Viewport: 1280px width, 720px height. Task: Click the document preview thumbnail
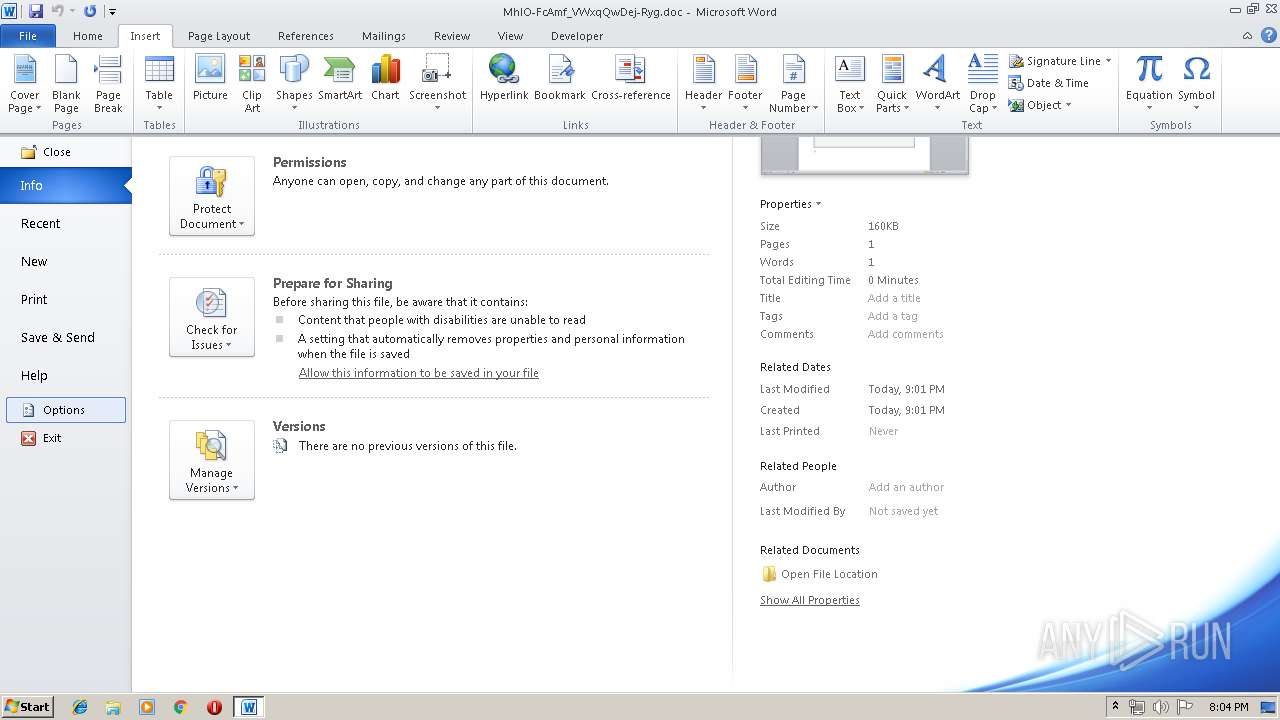click(x=864, y=156)
